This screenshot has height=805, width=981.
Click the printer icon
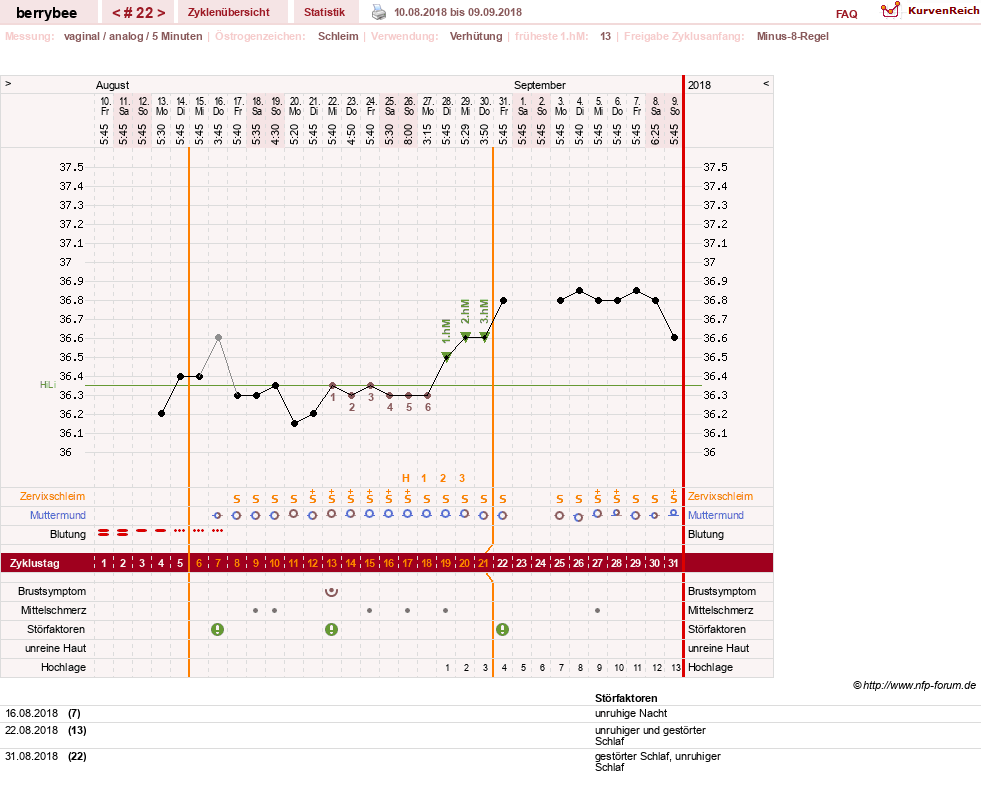[379, 12]
